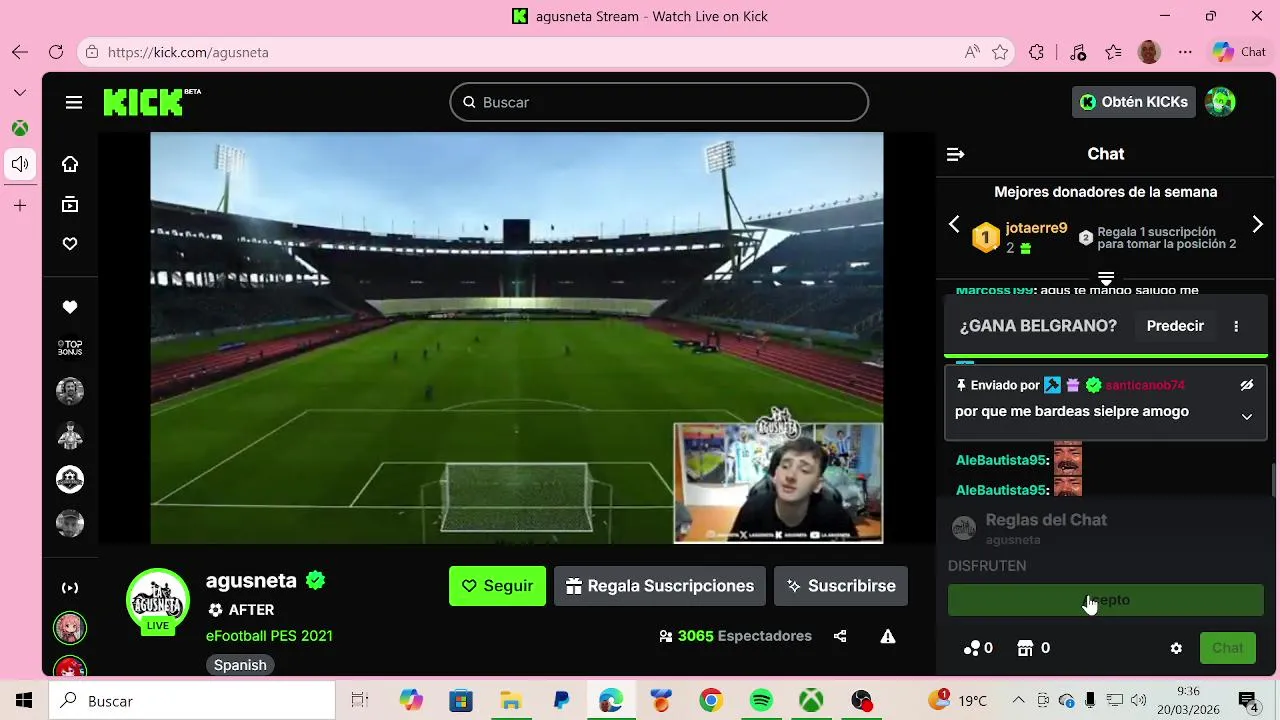Share the stream via share icon
Image resolution: width=1280 pixels, height=720 pixels.
pyautogui.click(x=840, y=636)
